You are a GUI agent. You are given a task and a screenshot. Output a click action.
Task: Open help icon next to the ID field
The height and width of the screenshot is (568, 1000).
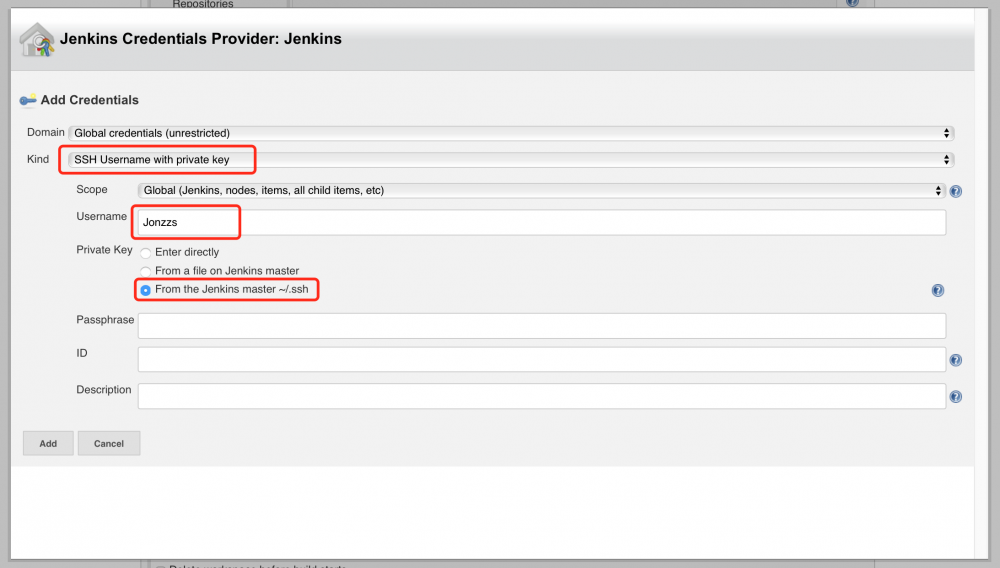(955, 360)
